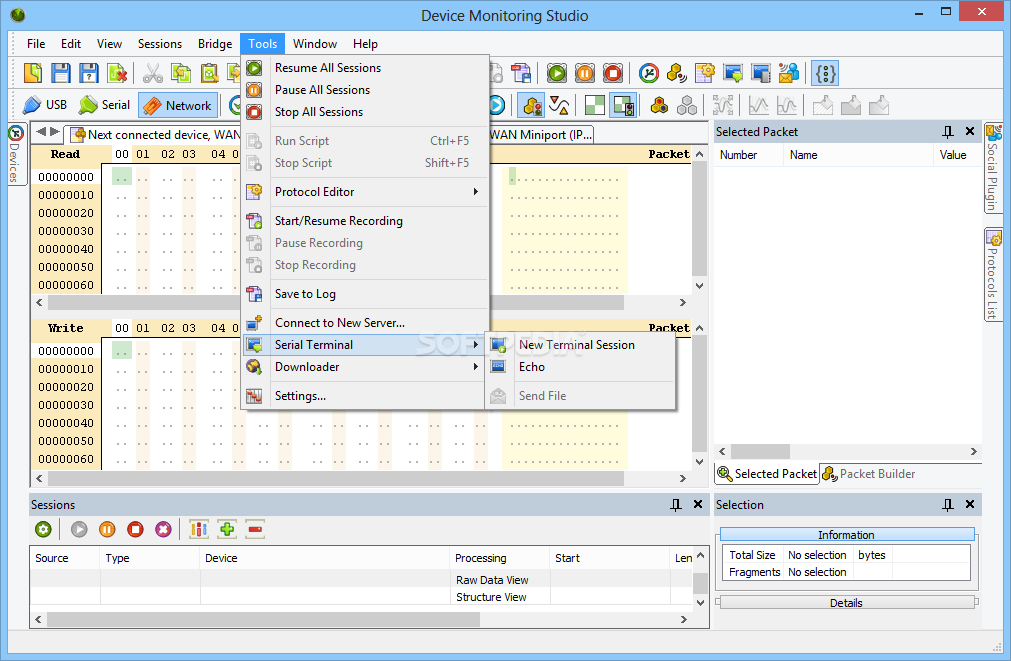The height and width of the screenshot is (661, 1011).
Task: Click the paste clipboard icon
Action: (x=209, y=73)
